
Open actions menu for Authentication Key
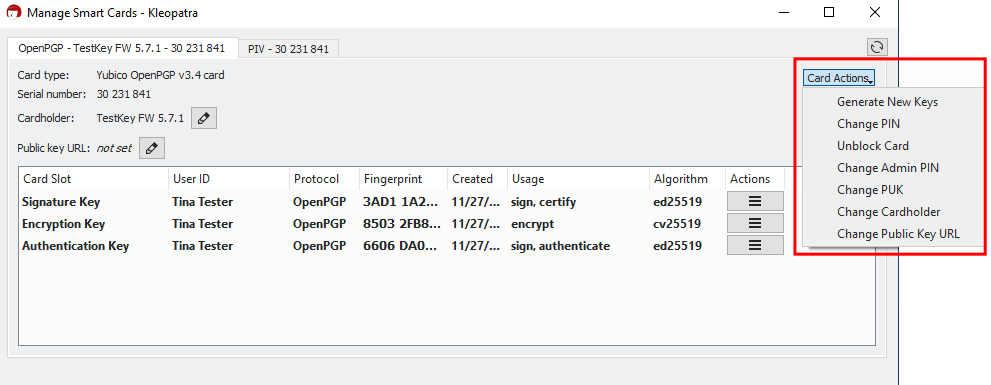click(755, 245)
